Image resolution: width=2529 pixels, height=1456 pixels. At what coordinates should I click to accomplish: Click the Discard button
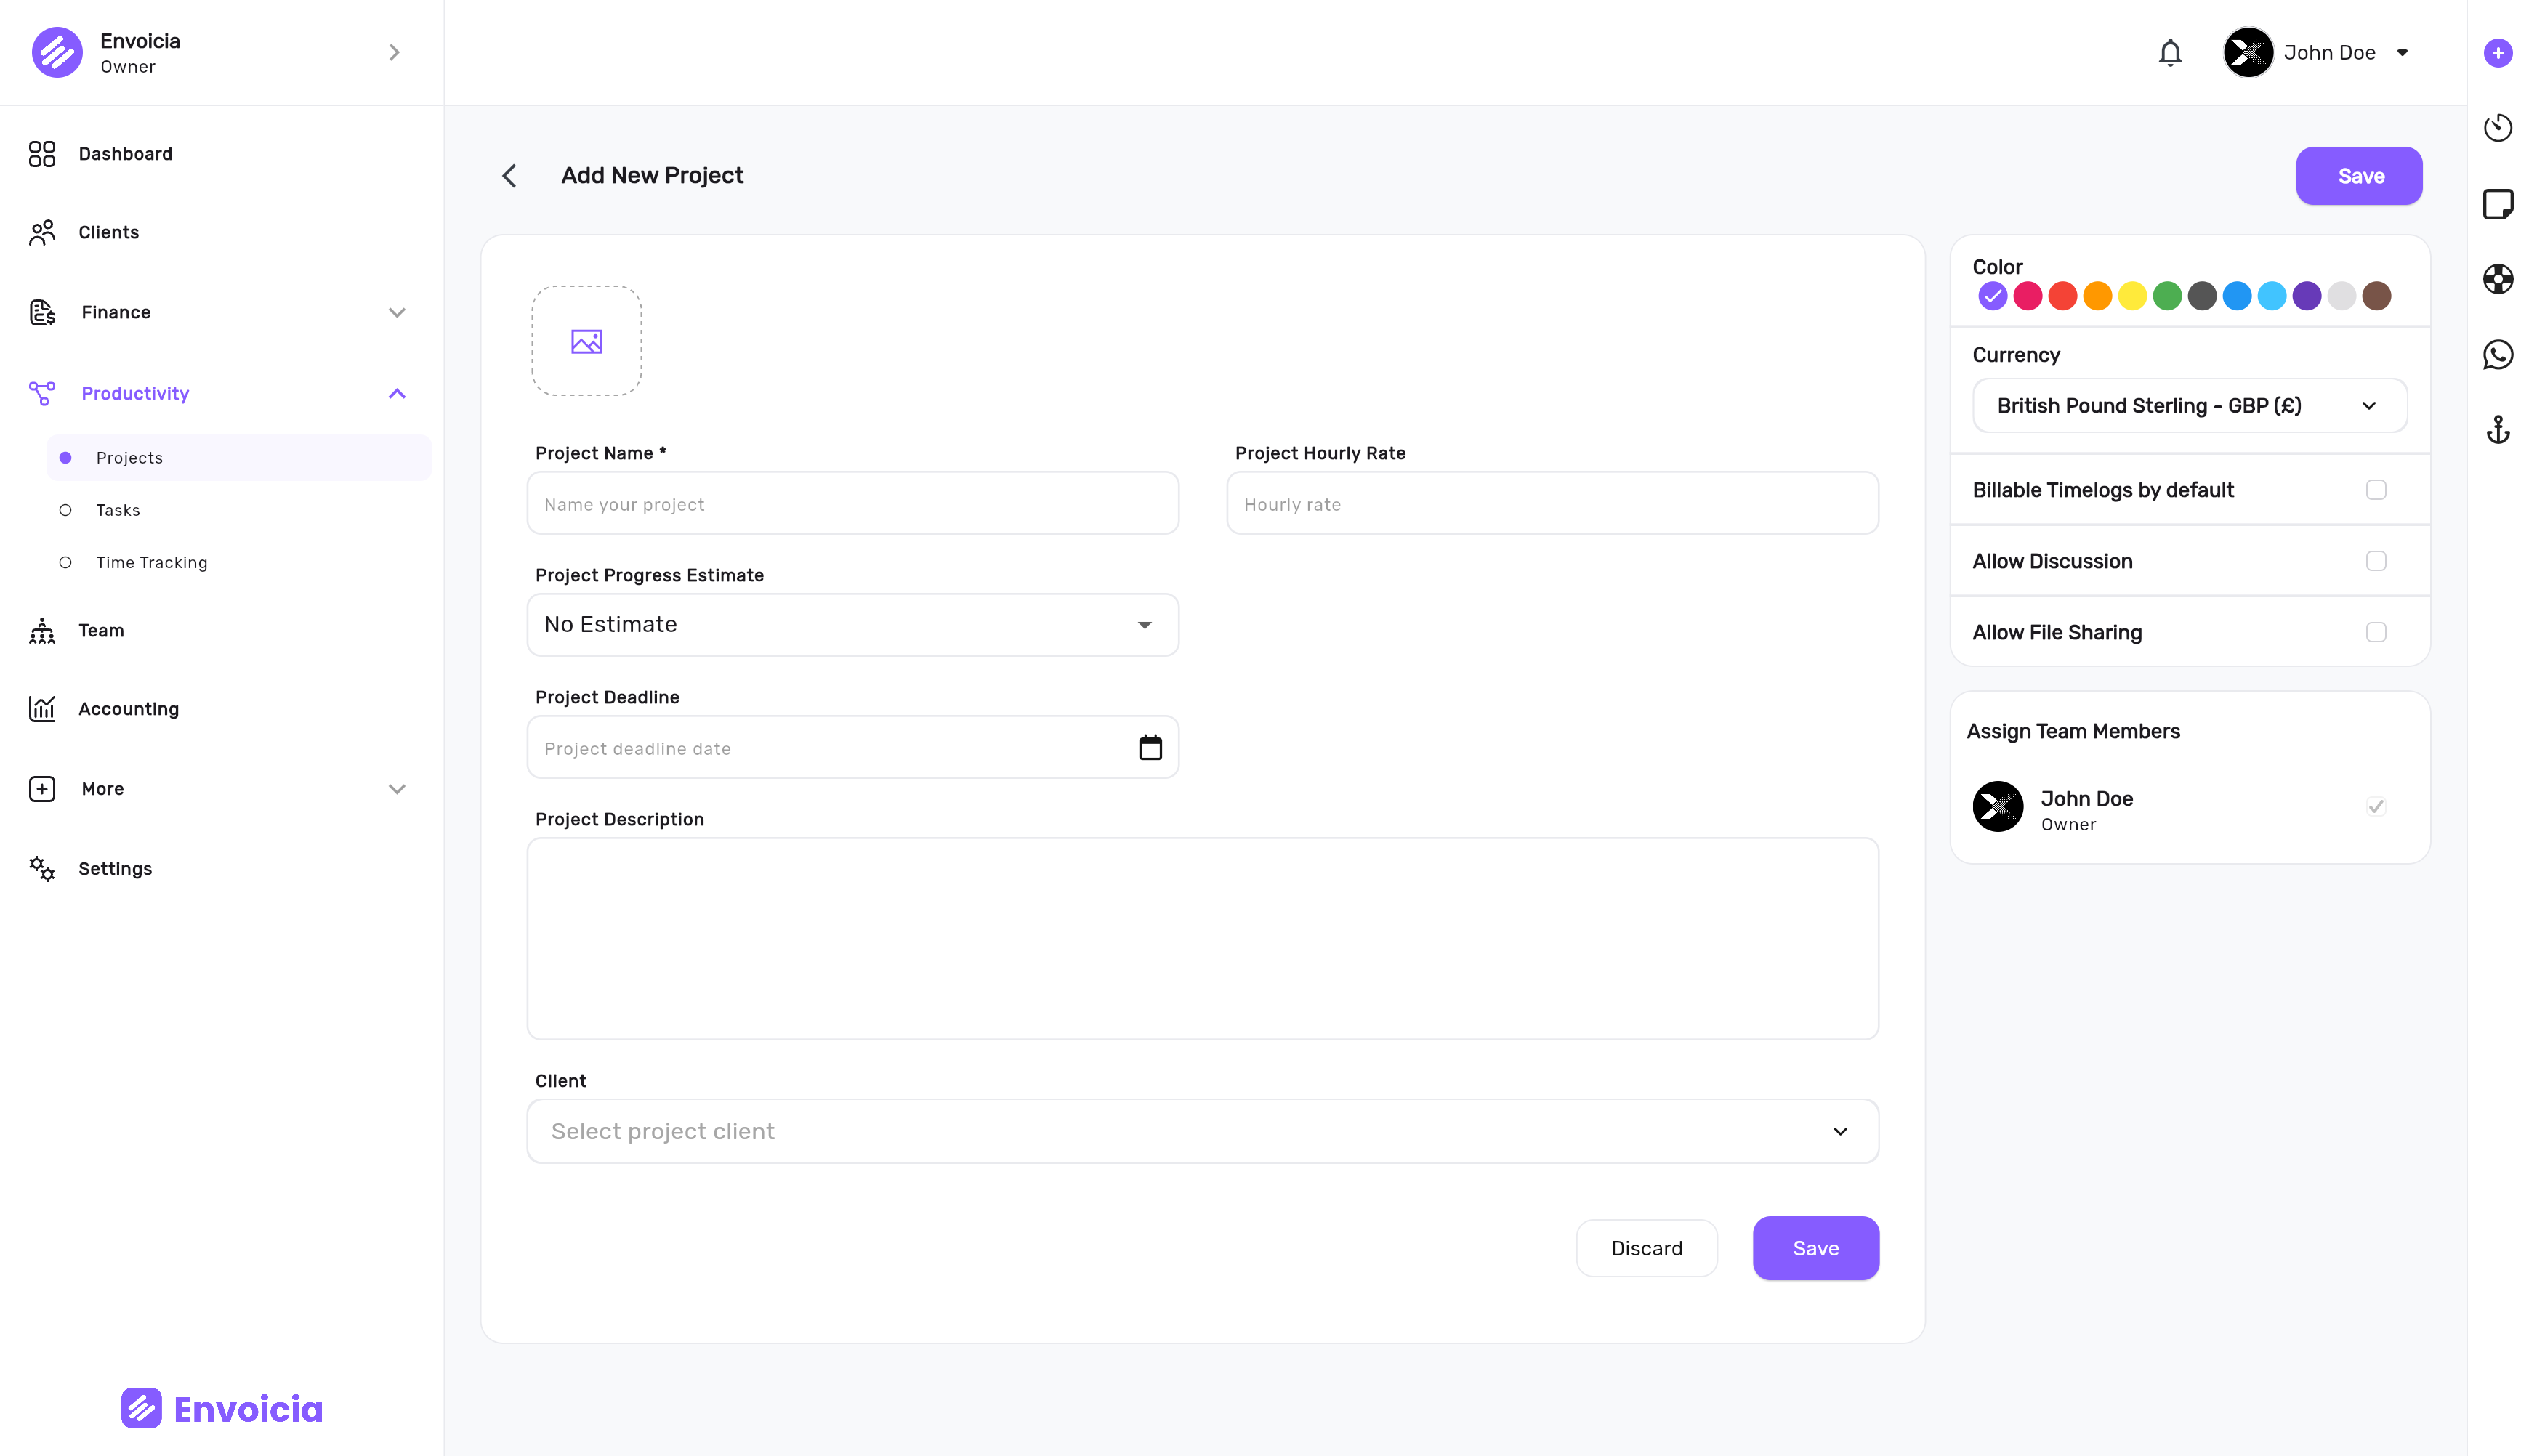click(1646, 1248)
